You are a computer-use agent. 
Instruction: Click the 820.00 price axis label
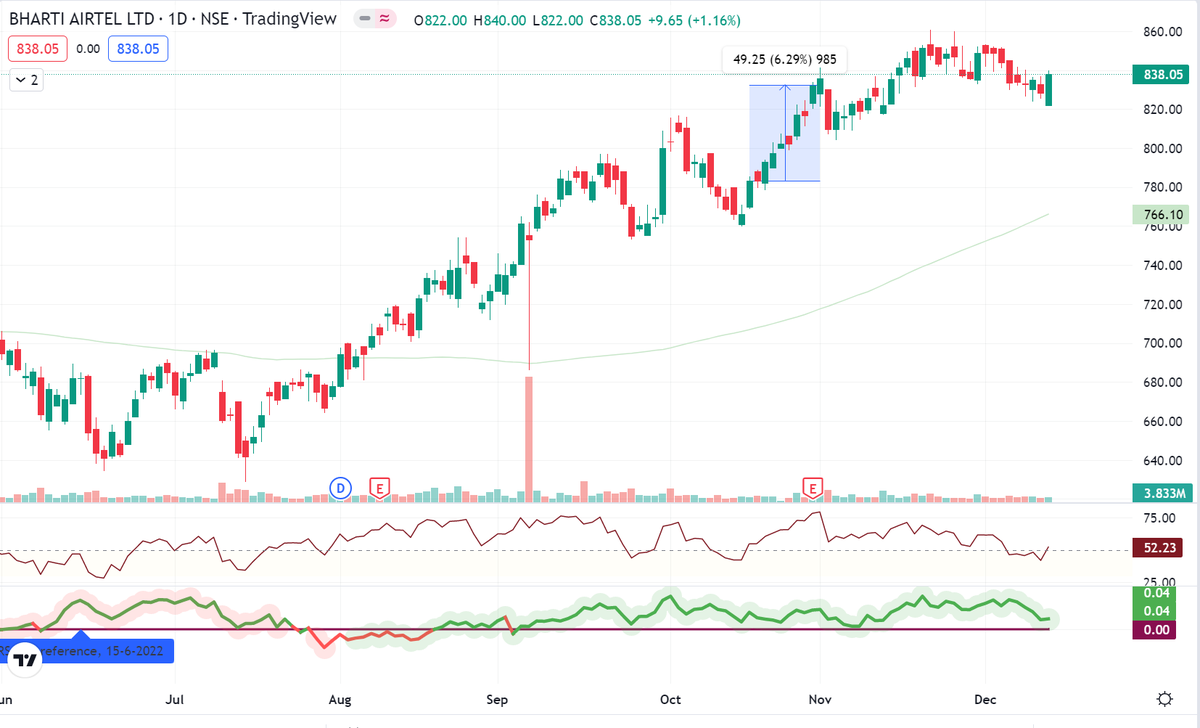point(1163,110)
